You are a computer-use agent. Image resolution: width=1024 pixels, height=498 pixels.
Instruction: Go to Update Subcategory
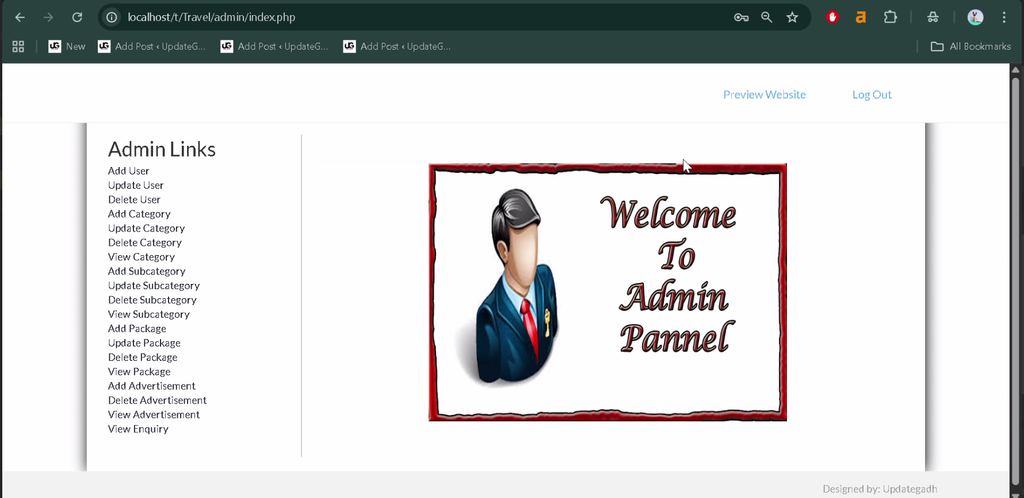[154, 286]
